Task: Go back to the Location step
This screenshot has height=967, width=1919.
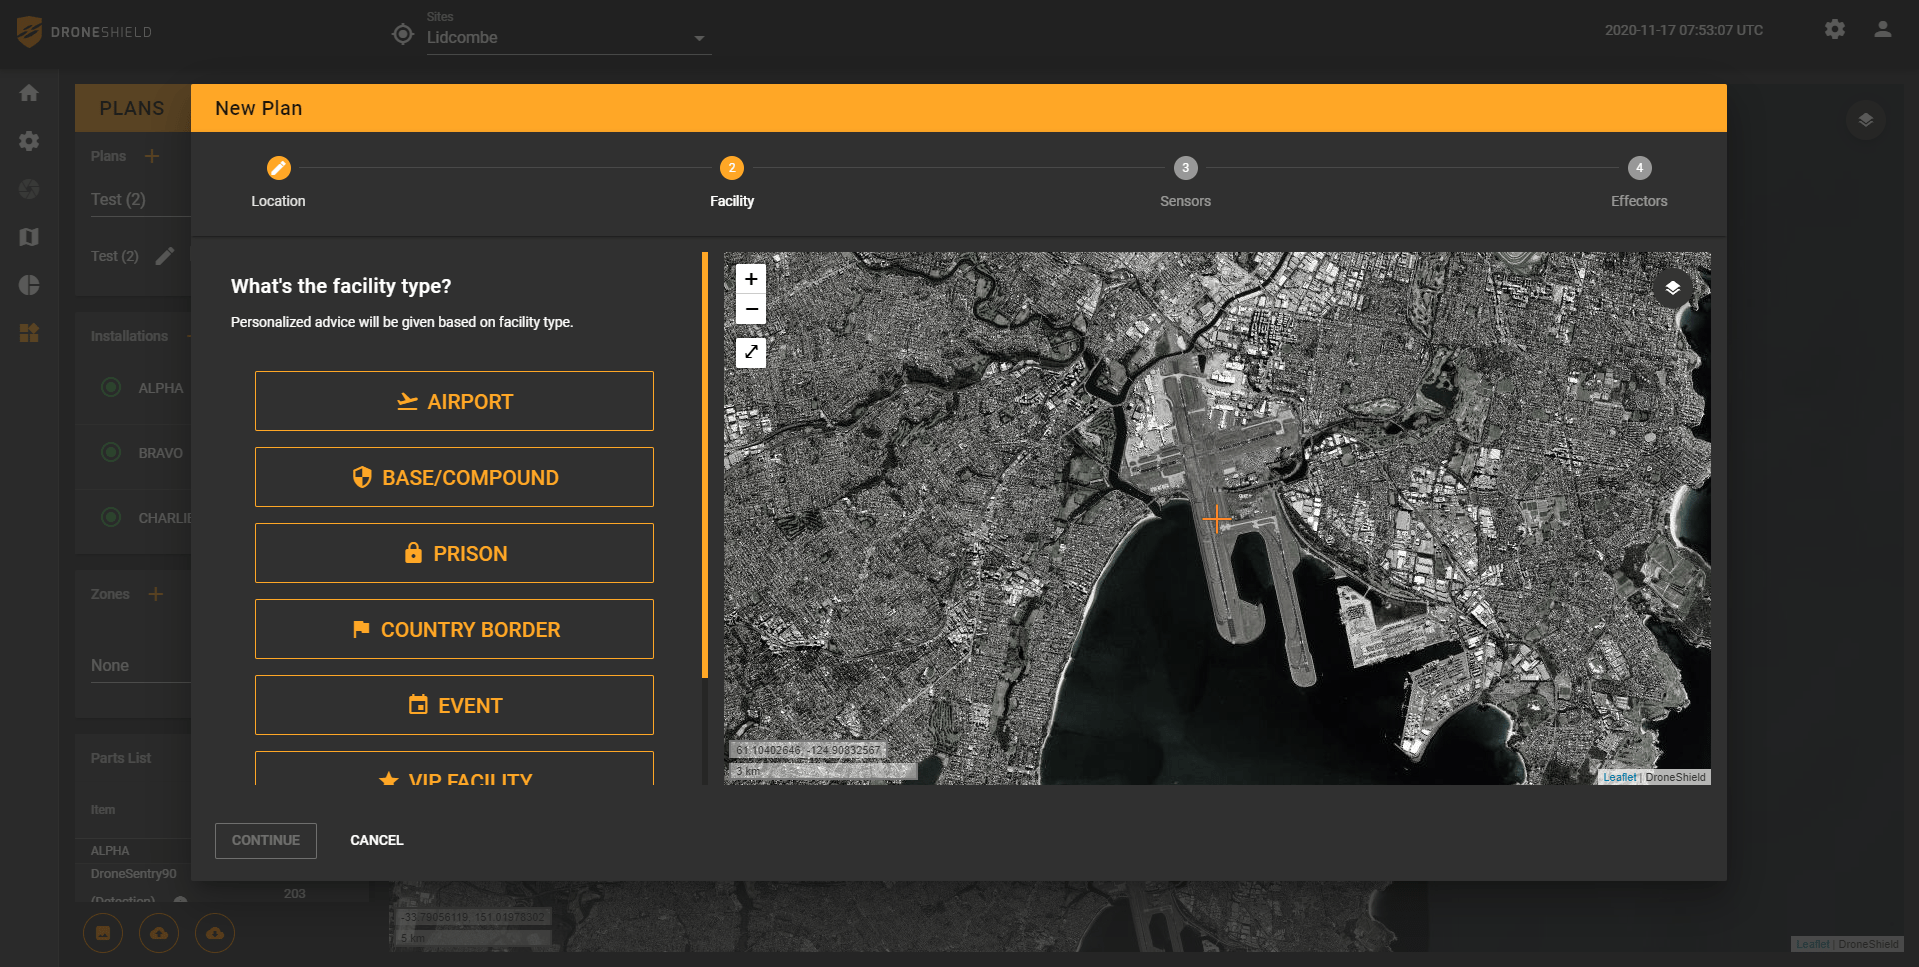Action: point(279,169)
